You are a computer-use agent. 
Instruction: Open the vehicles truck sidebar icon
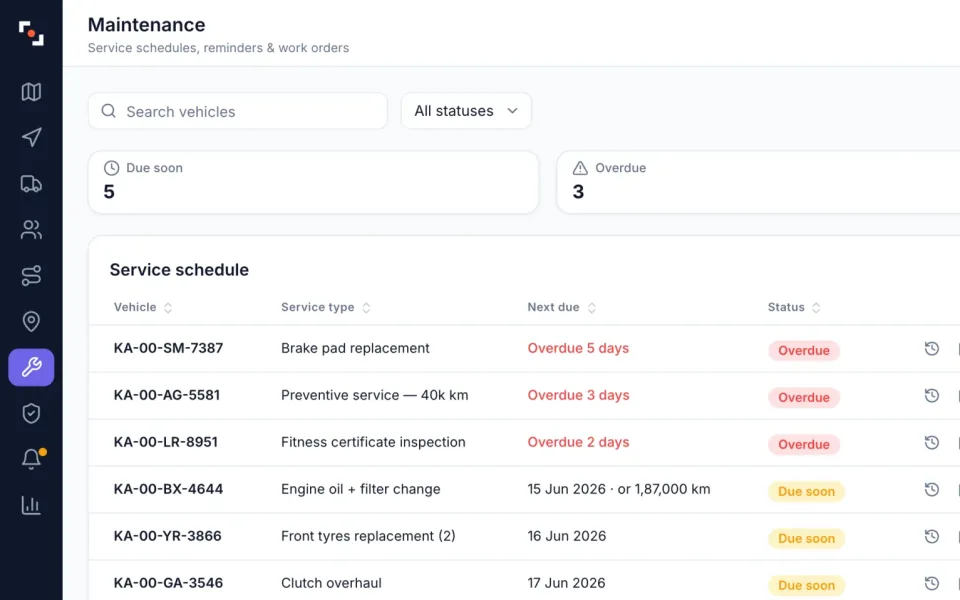[31, 184]
